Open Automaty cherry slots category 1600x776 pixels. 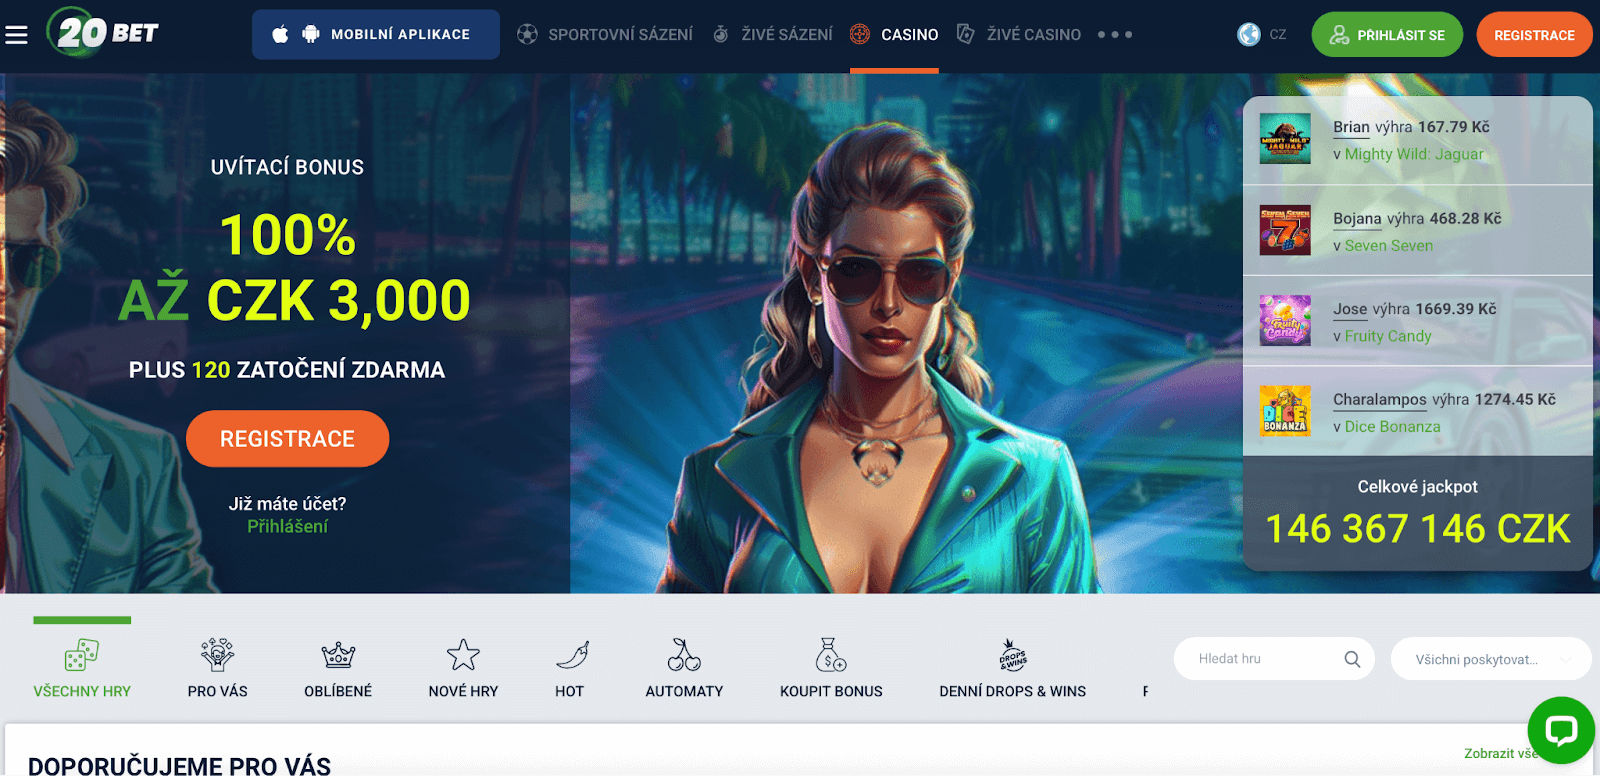click(684, 669)
